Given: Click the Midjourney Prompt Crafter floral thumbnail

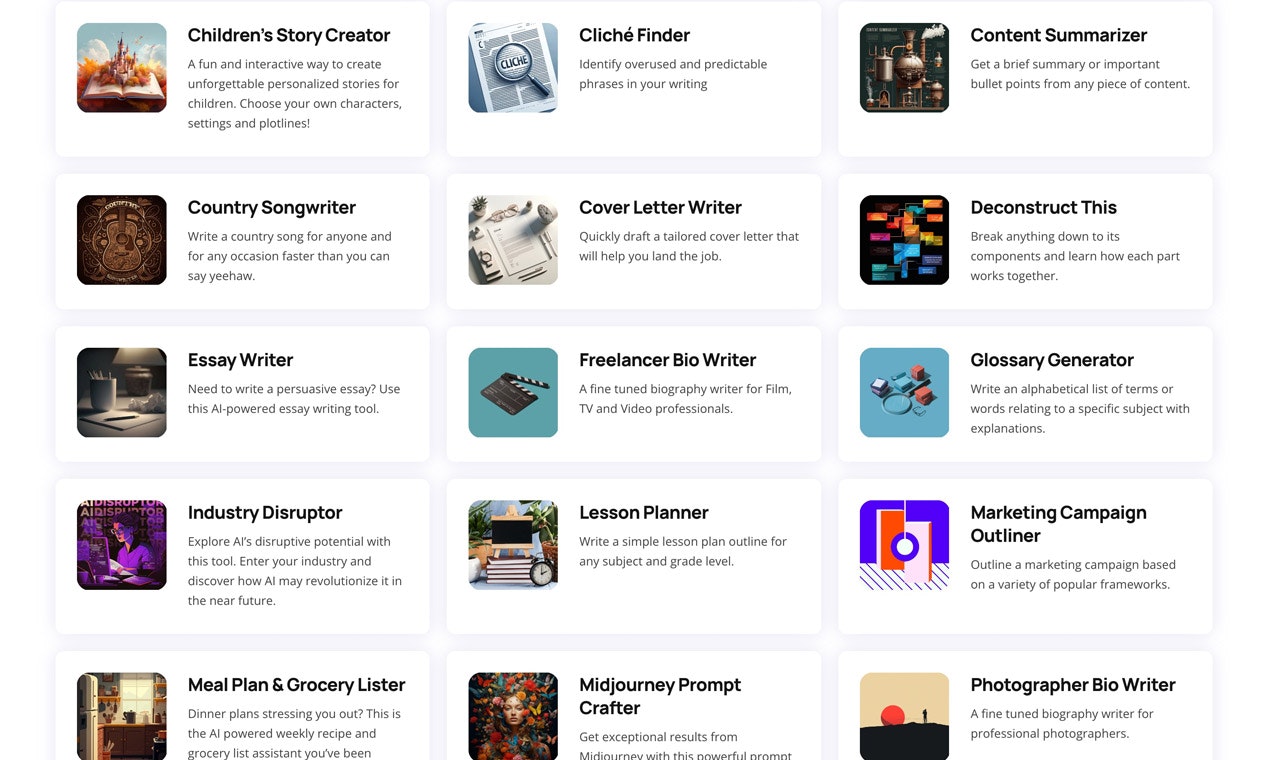Looking at the screenshot, I should click(513, 716).
